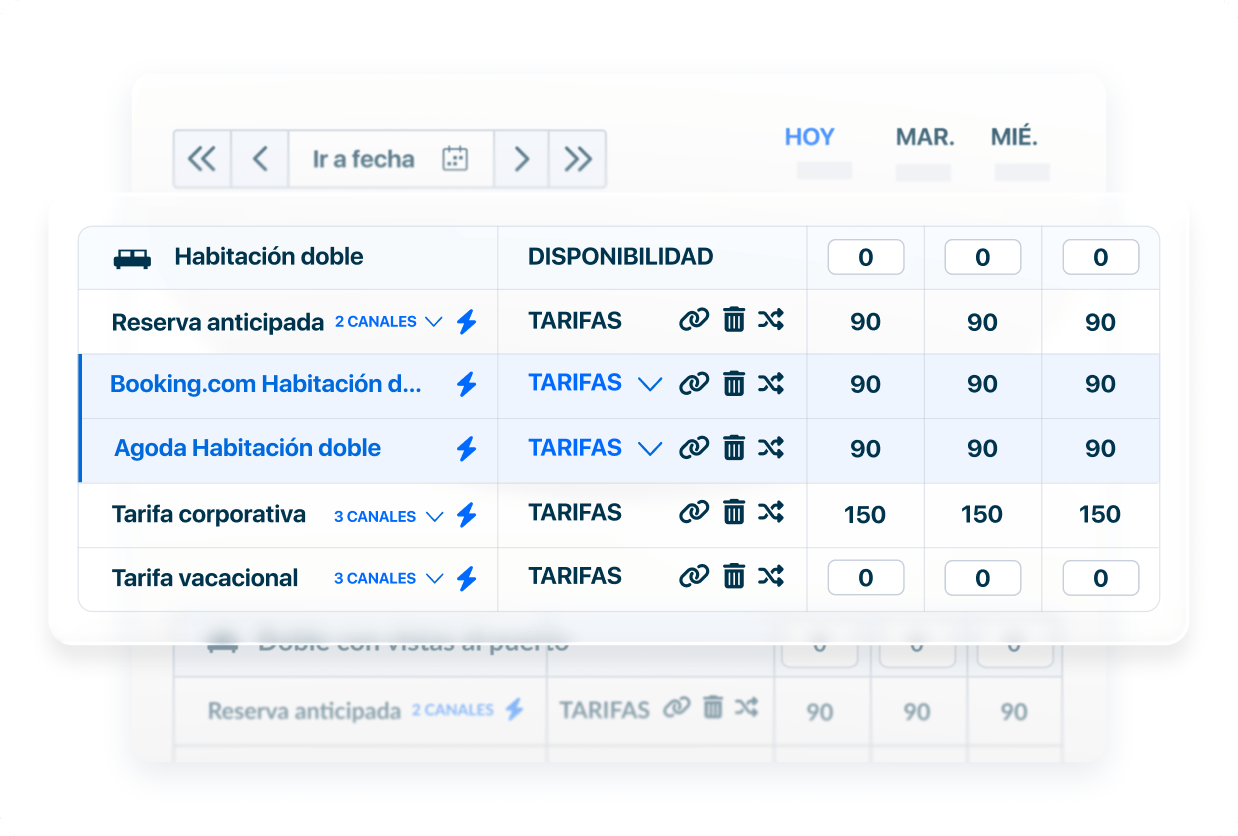
Task: Select the MAR. day column header
Action: click(924, 137)
